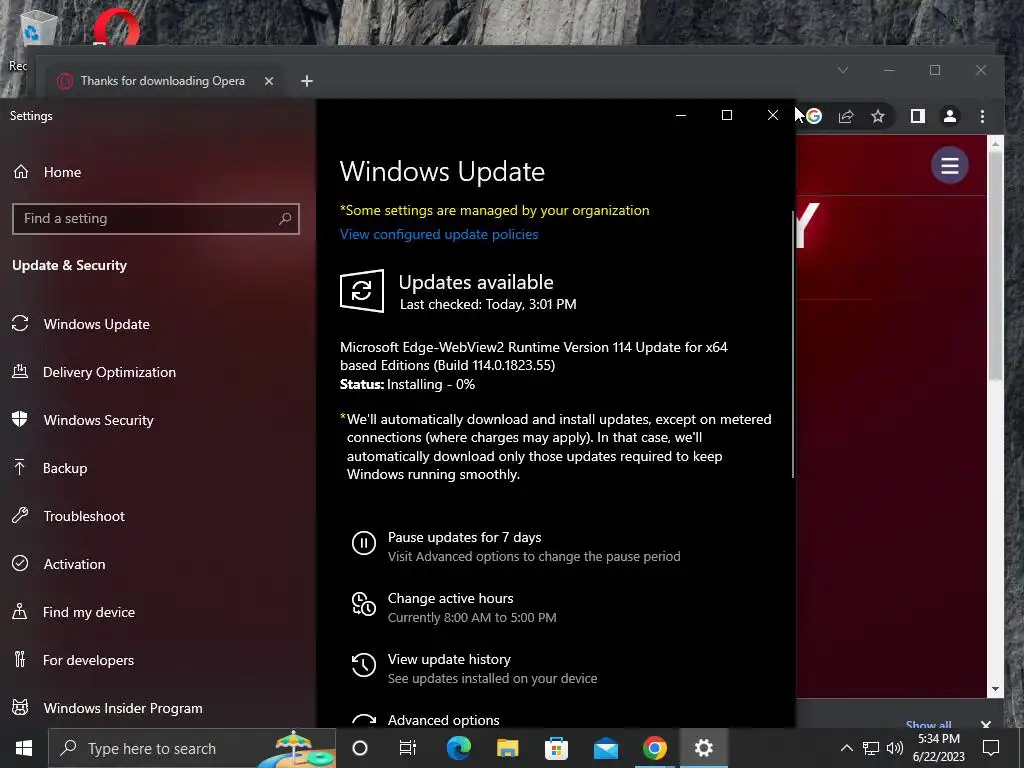The image size is (1024, 768).
Task: Select Windows Update in sidebar
Action: click(x=97, y=325)
